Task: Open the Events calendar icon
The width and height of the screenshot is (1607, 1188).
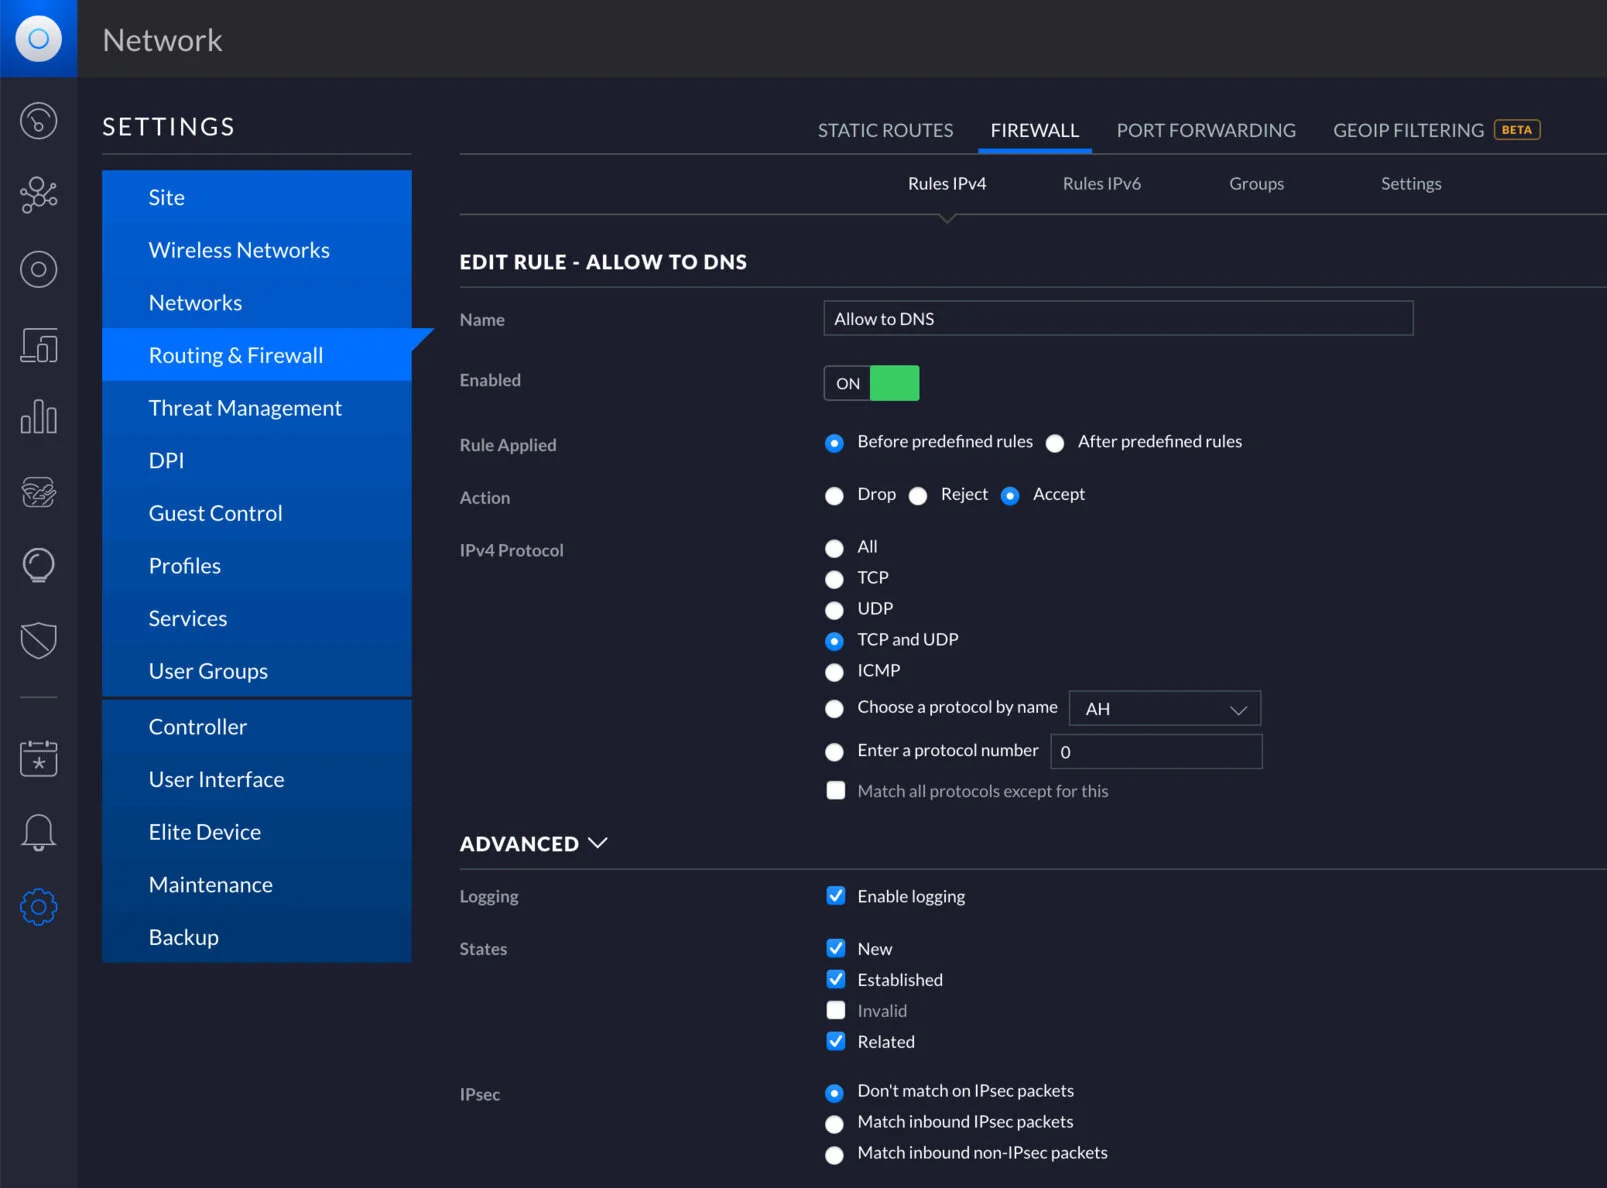Action: point(39,758)
